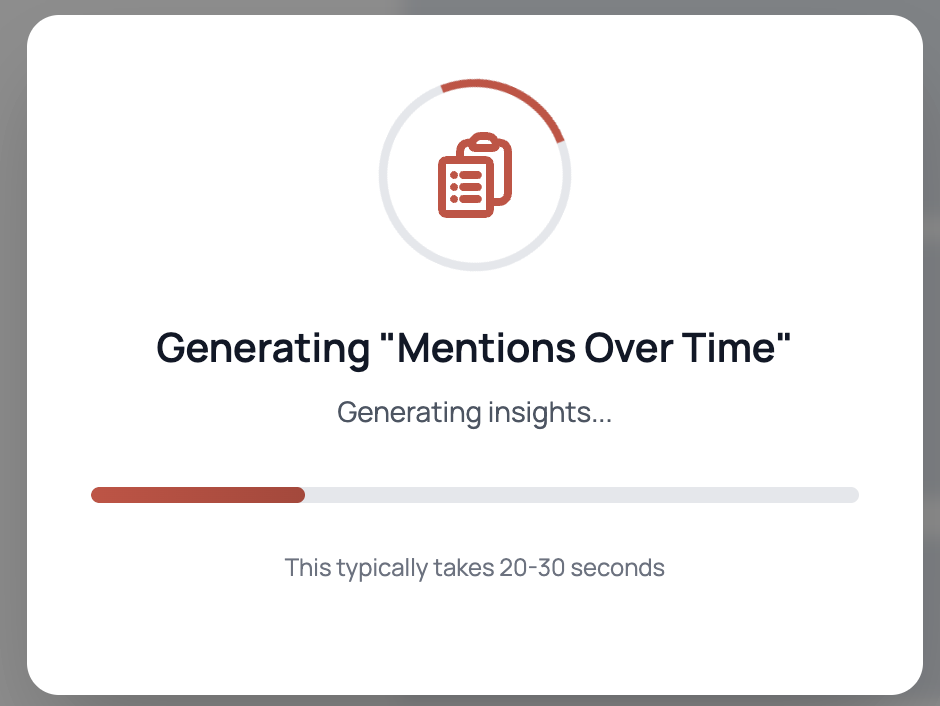
Task: Click the filled red portion of the progress bar
Action: pos(197,495)
